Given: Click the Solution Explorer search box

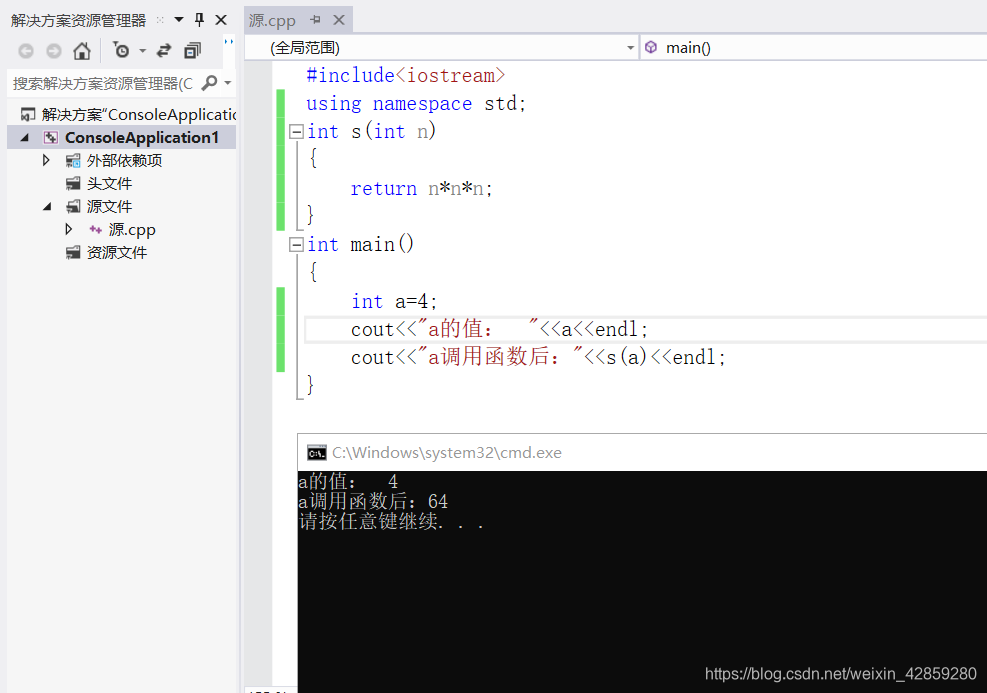Looking at the screenshot, I should 104,83.
